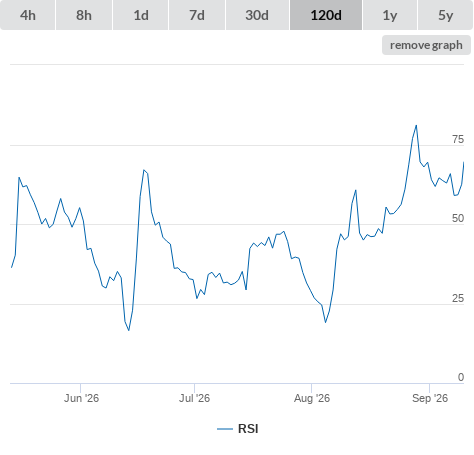Switch to the 4h time range tab

click(28, 15)
